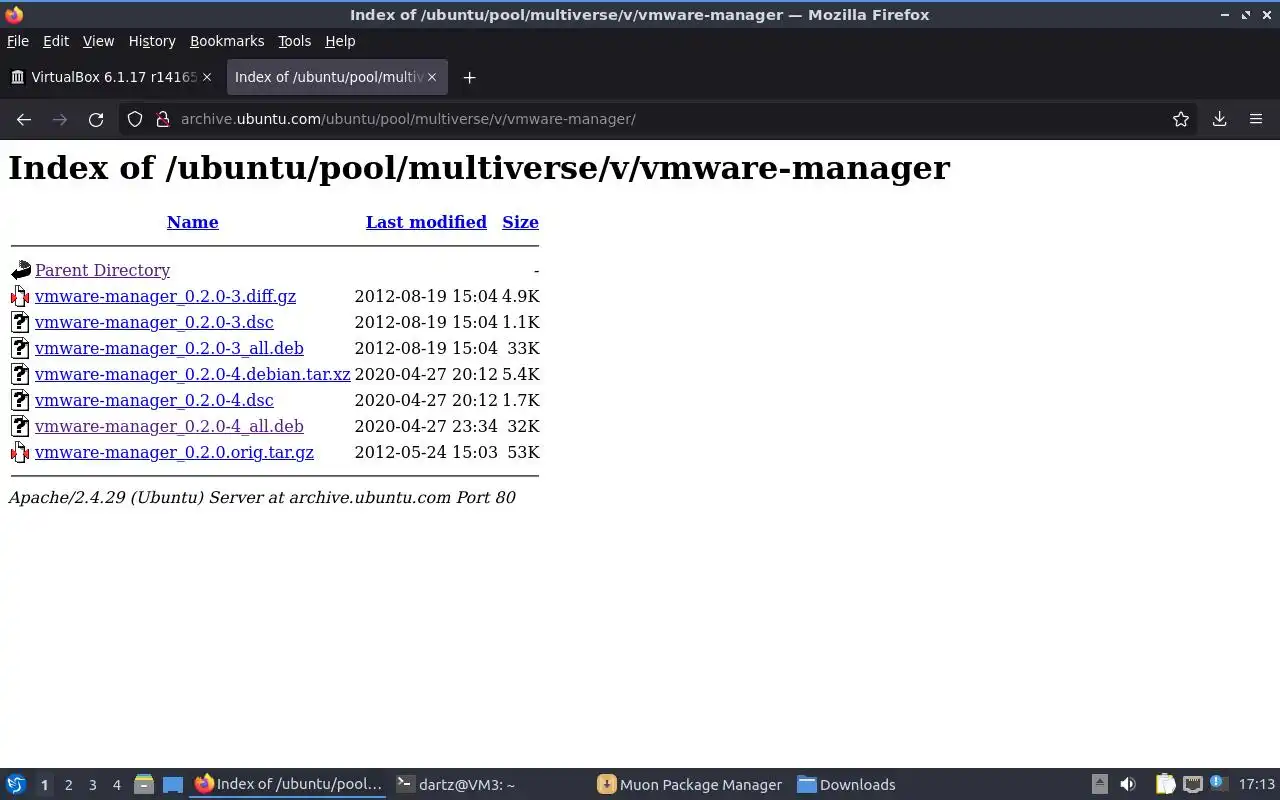Viewport: 1280px width, 800px height.
Task: Open the Firefox hamburger application menu
Action: pos(1256,119)
